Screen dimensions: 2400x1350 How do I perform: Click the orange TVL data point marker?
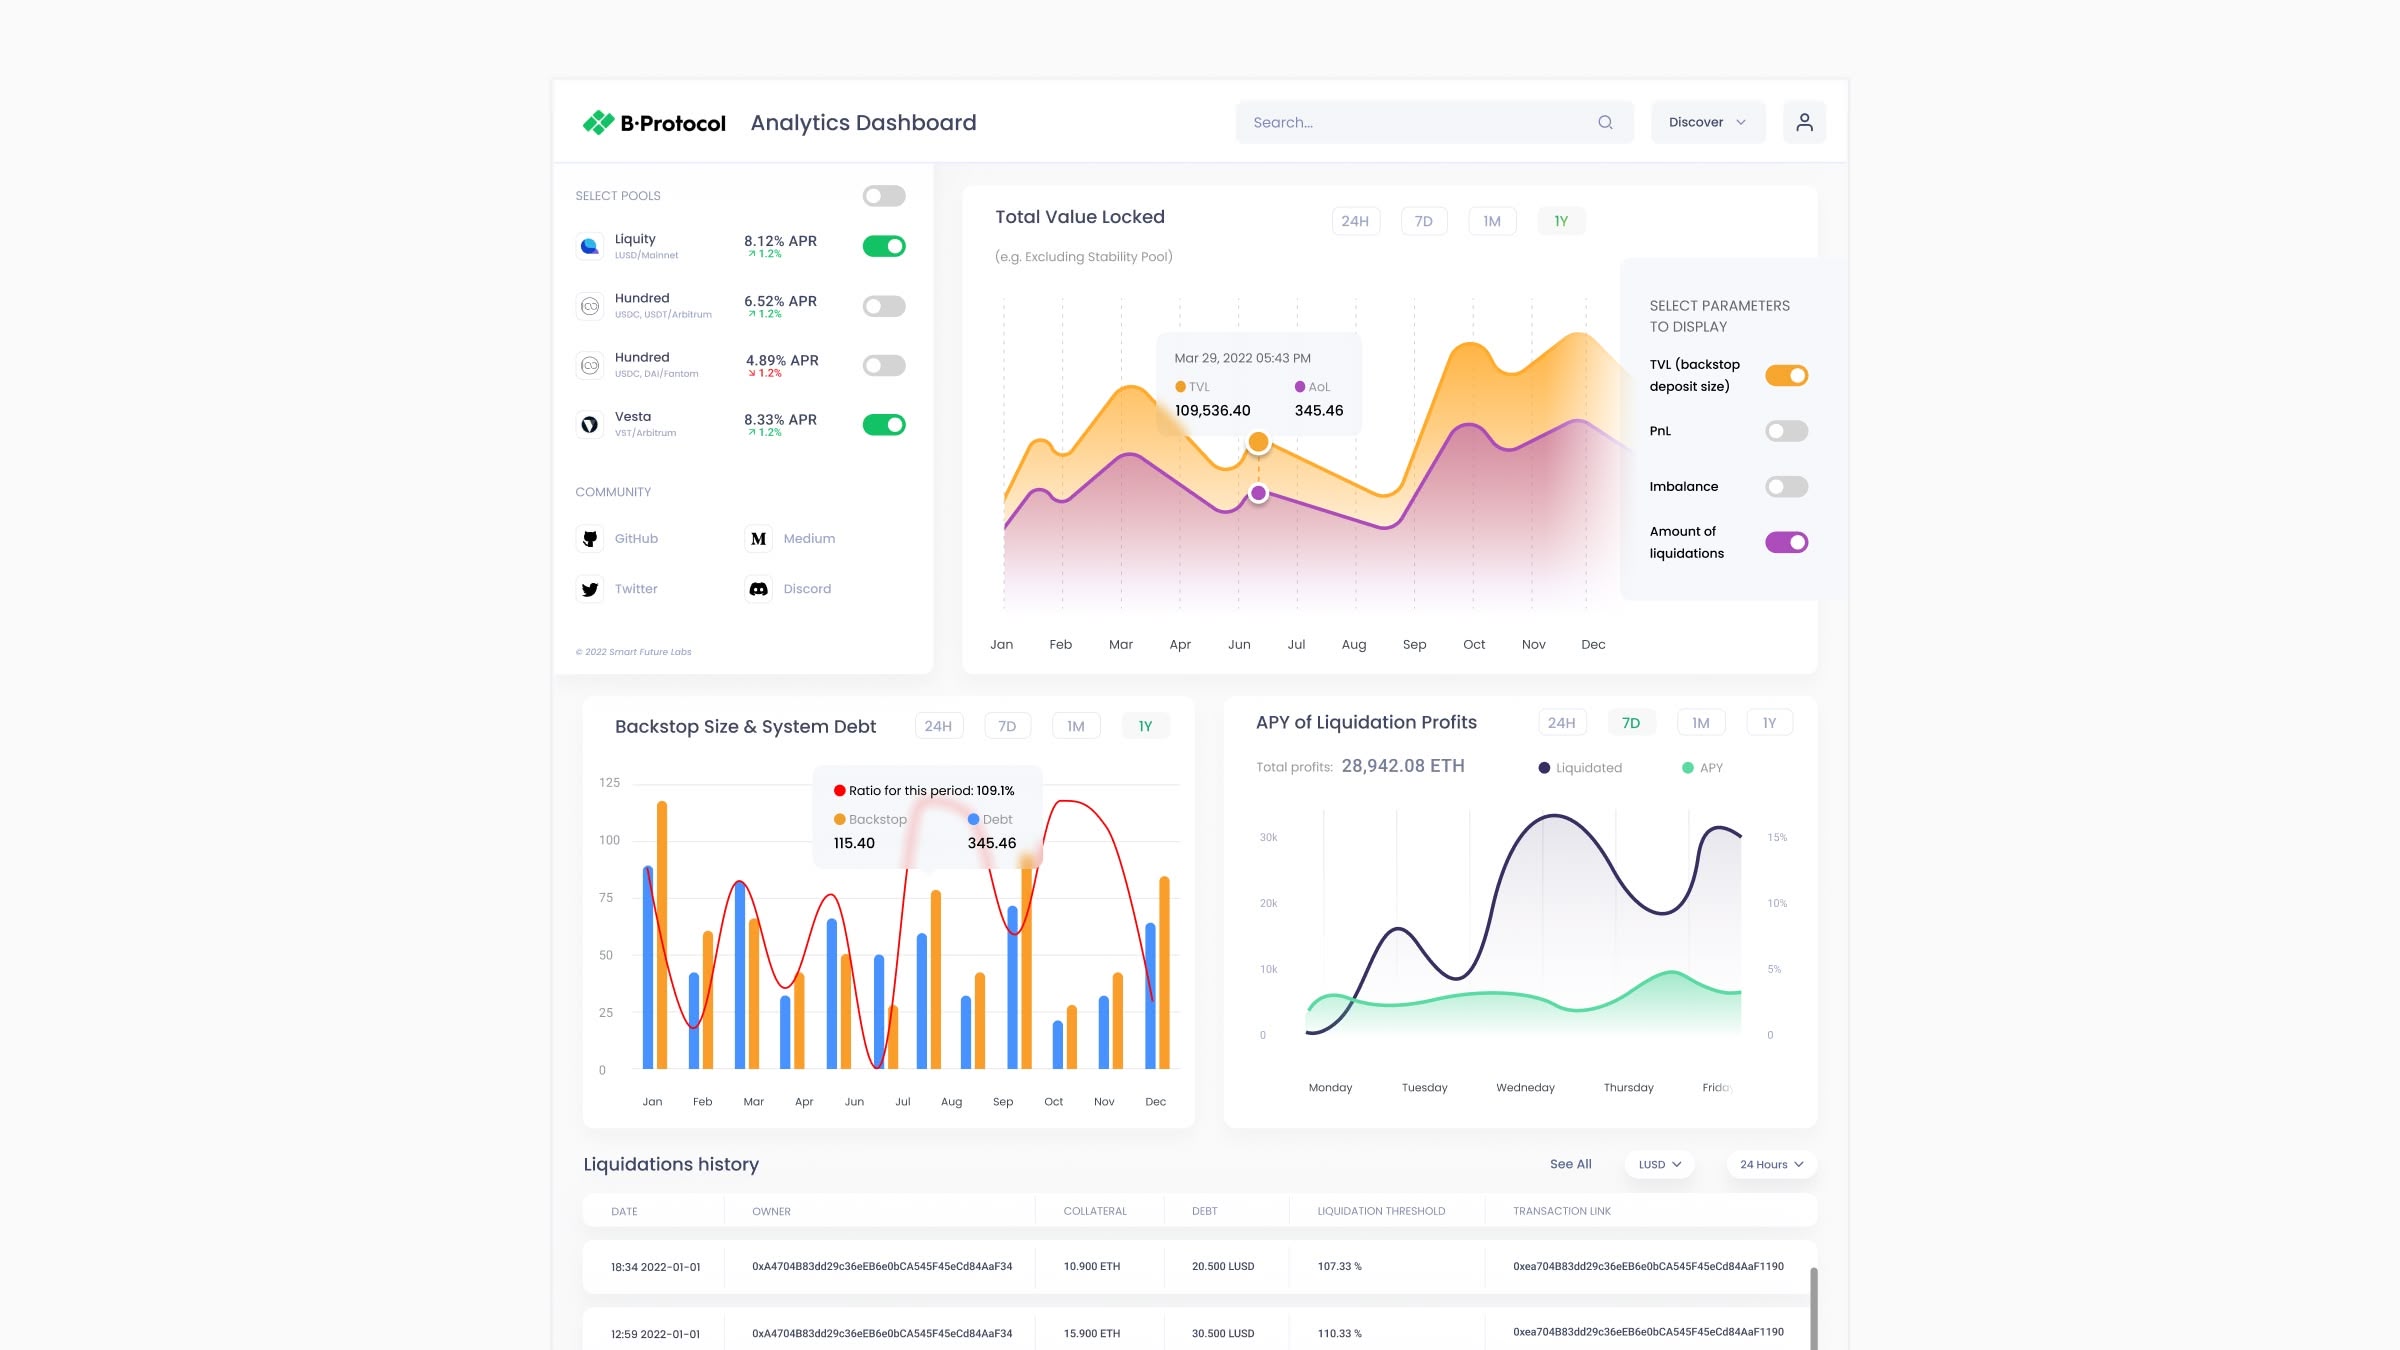point(1259,442)
